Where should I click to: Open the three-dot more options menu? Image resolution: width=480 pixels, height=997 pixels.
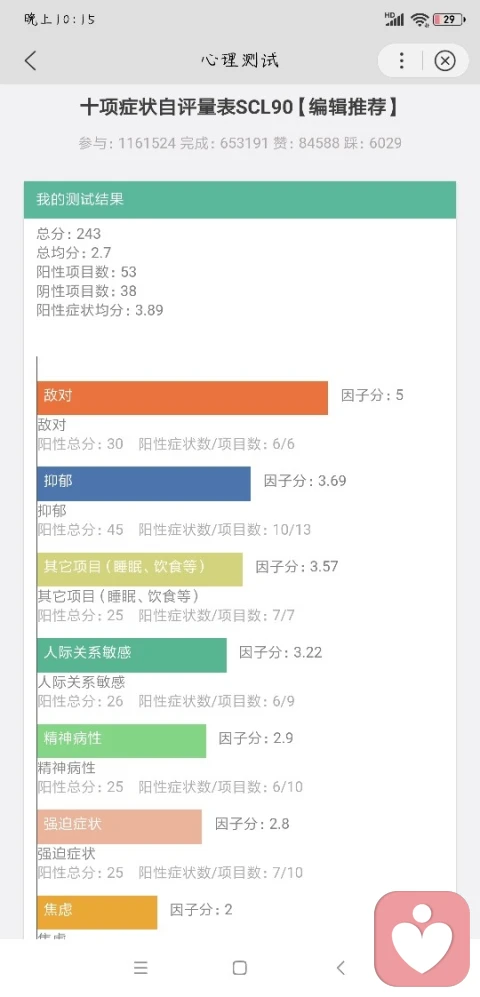tap(401, 60)
